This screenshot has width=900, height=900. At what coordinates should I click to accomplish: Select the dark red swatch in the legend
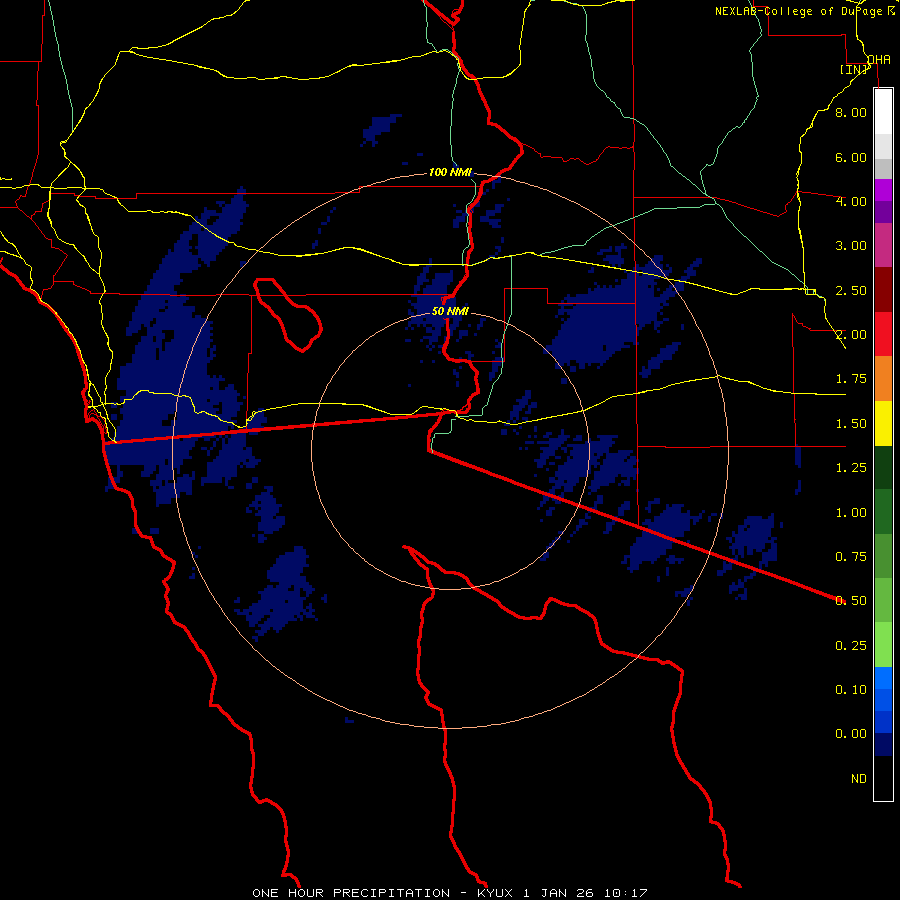click(883, 290)
